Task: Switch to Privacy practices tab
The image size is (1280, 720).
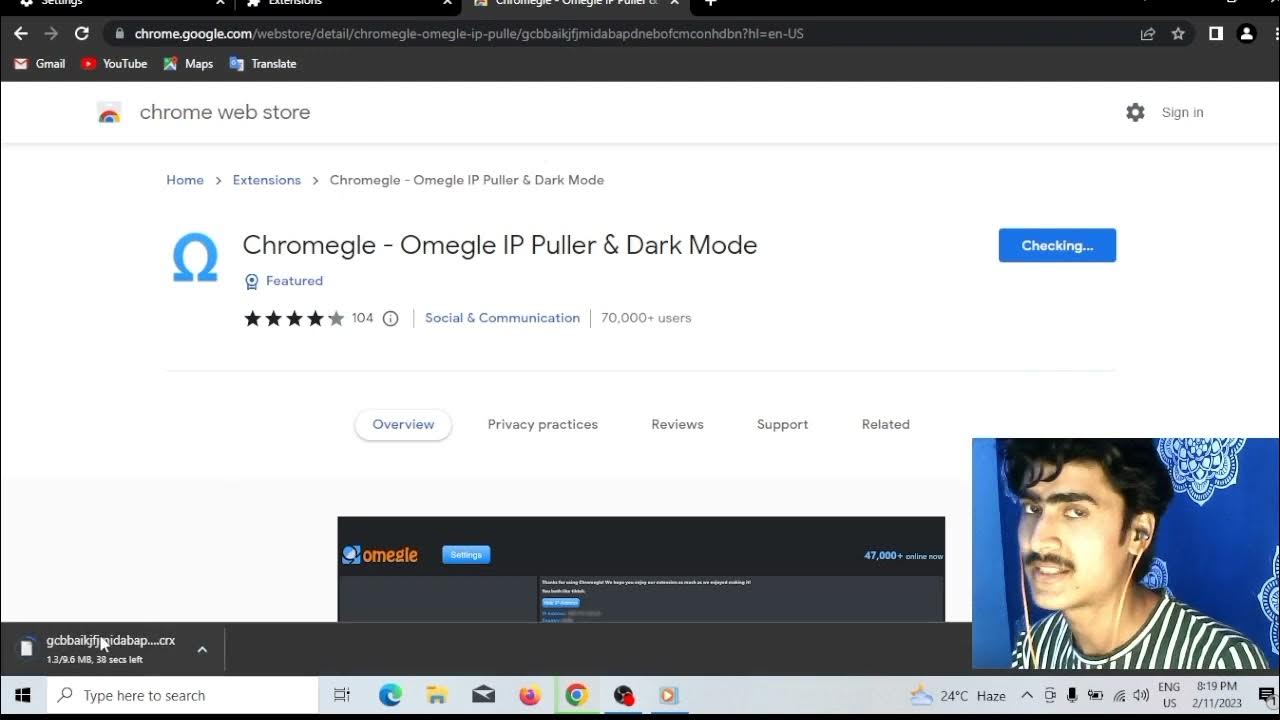Action: (543, 424)
